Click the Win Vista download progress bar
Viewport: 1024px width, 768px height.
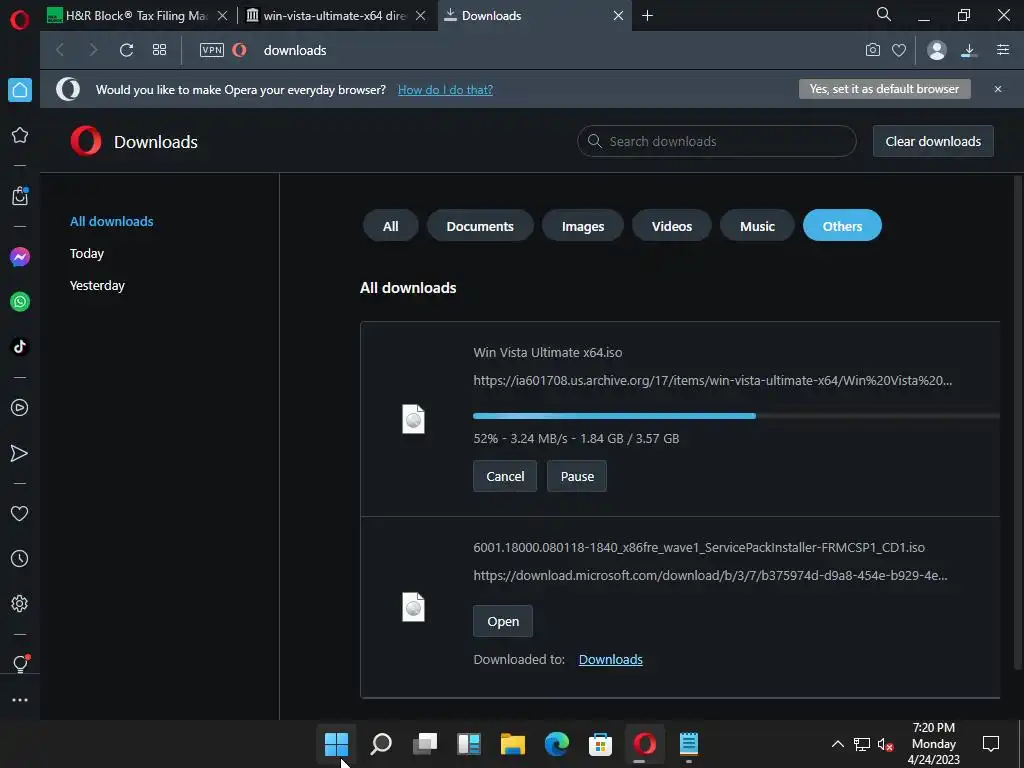[x=736, y=416]
